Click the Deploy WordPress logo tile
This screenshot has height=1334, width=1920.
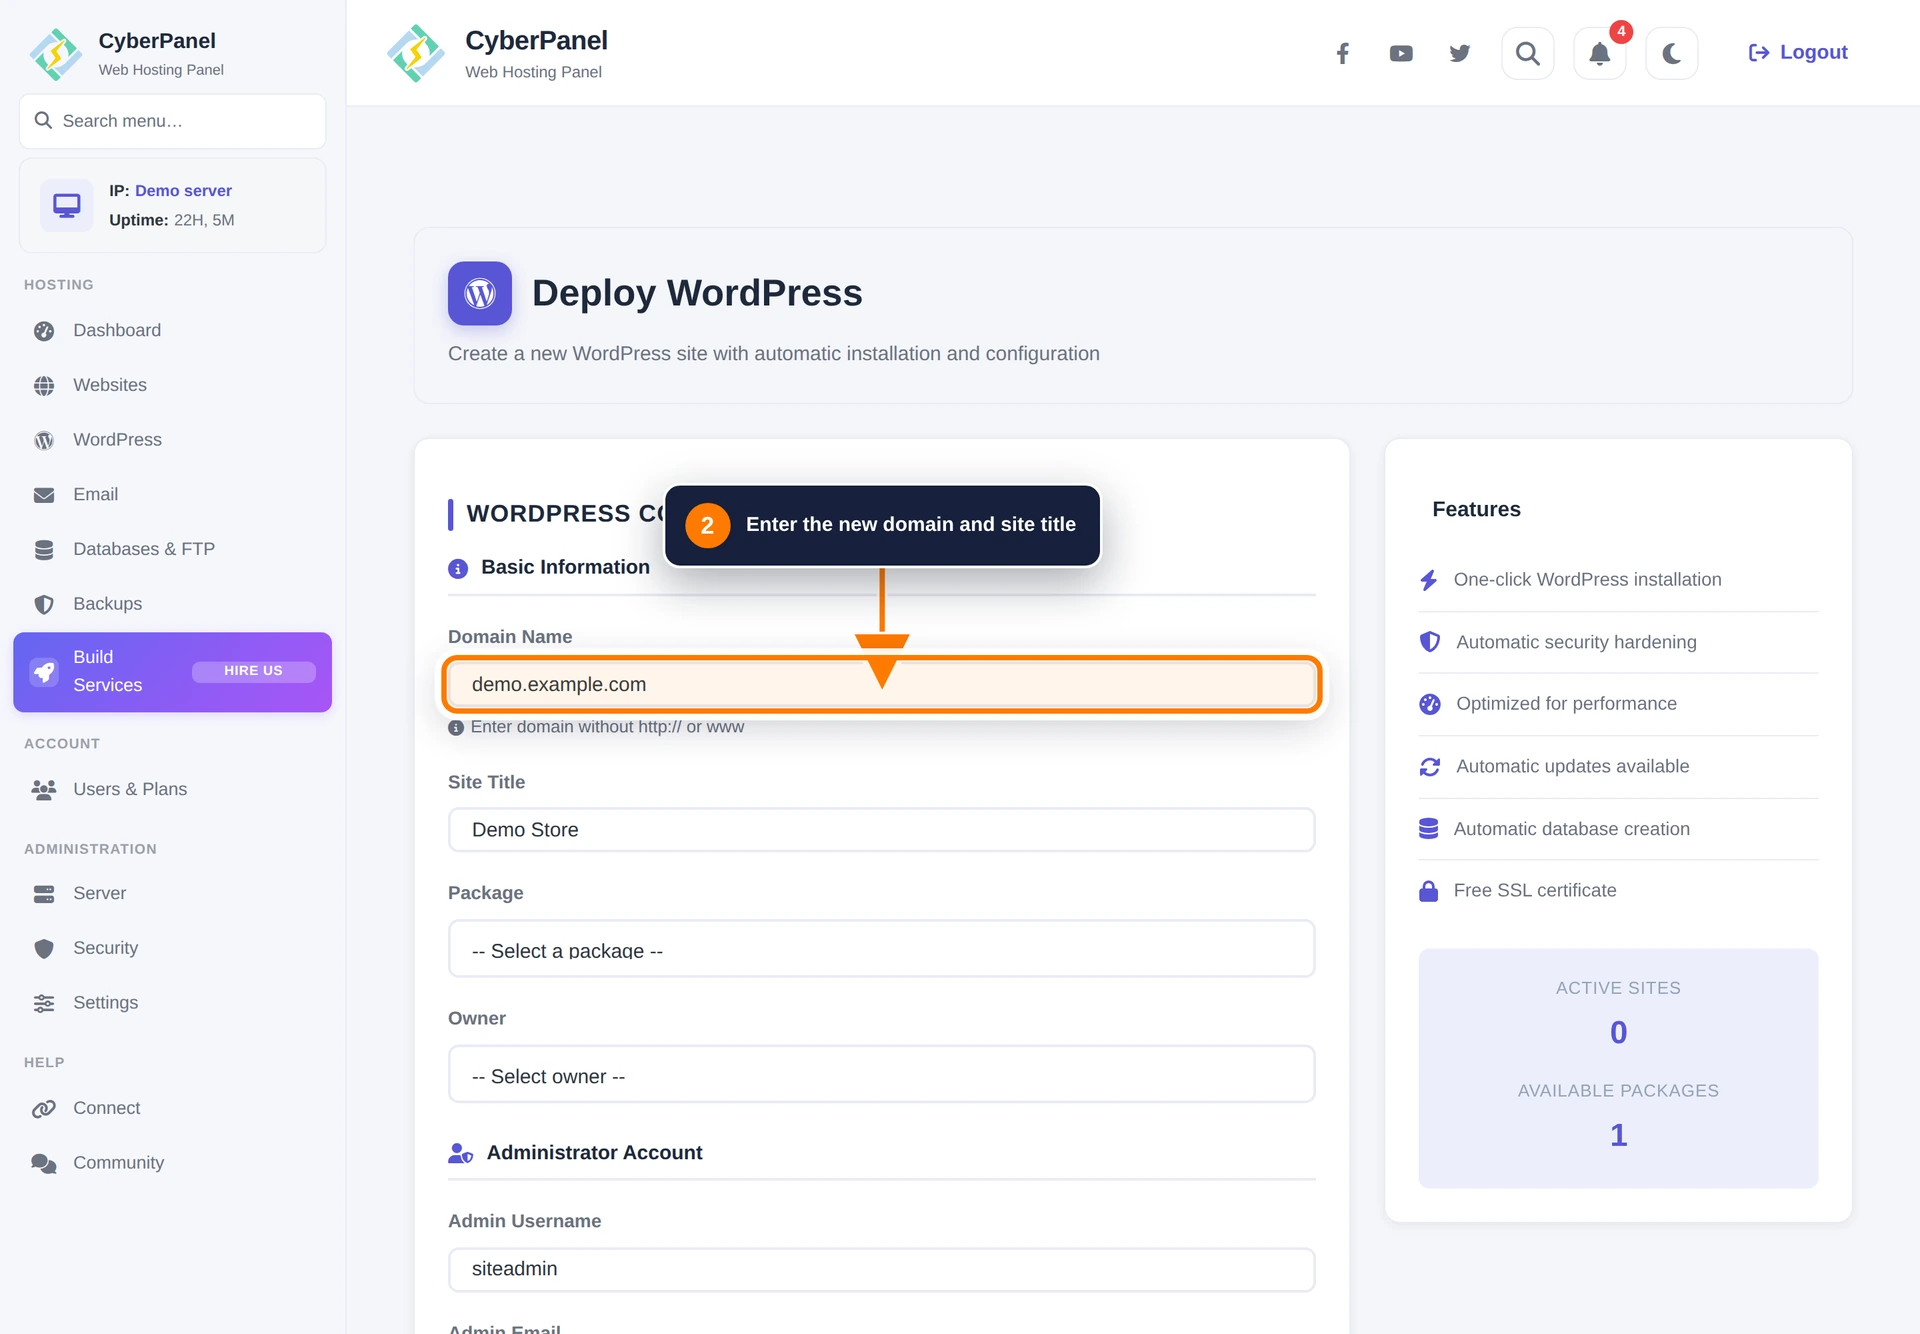click(x=480, y=293)
